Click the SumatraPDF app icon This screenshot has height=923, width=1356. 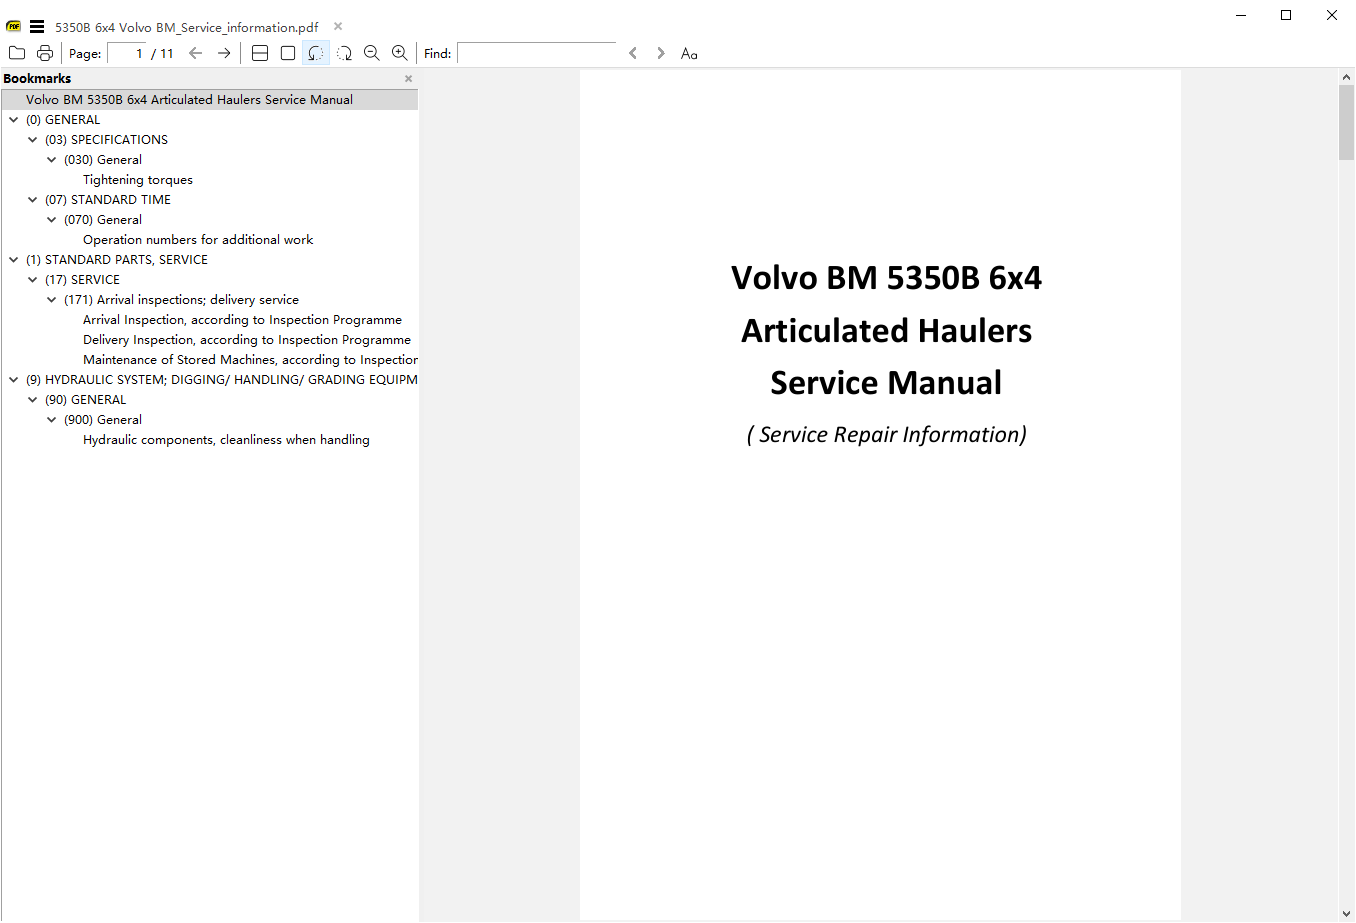[14, 27]
